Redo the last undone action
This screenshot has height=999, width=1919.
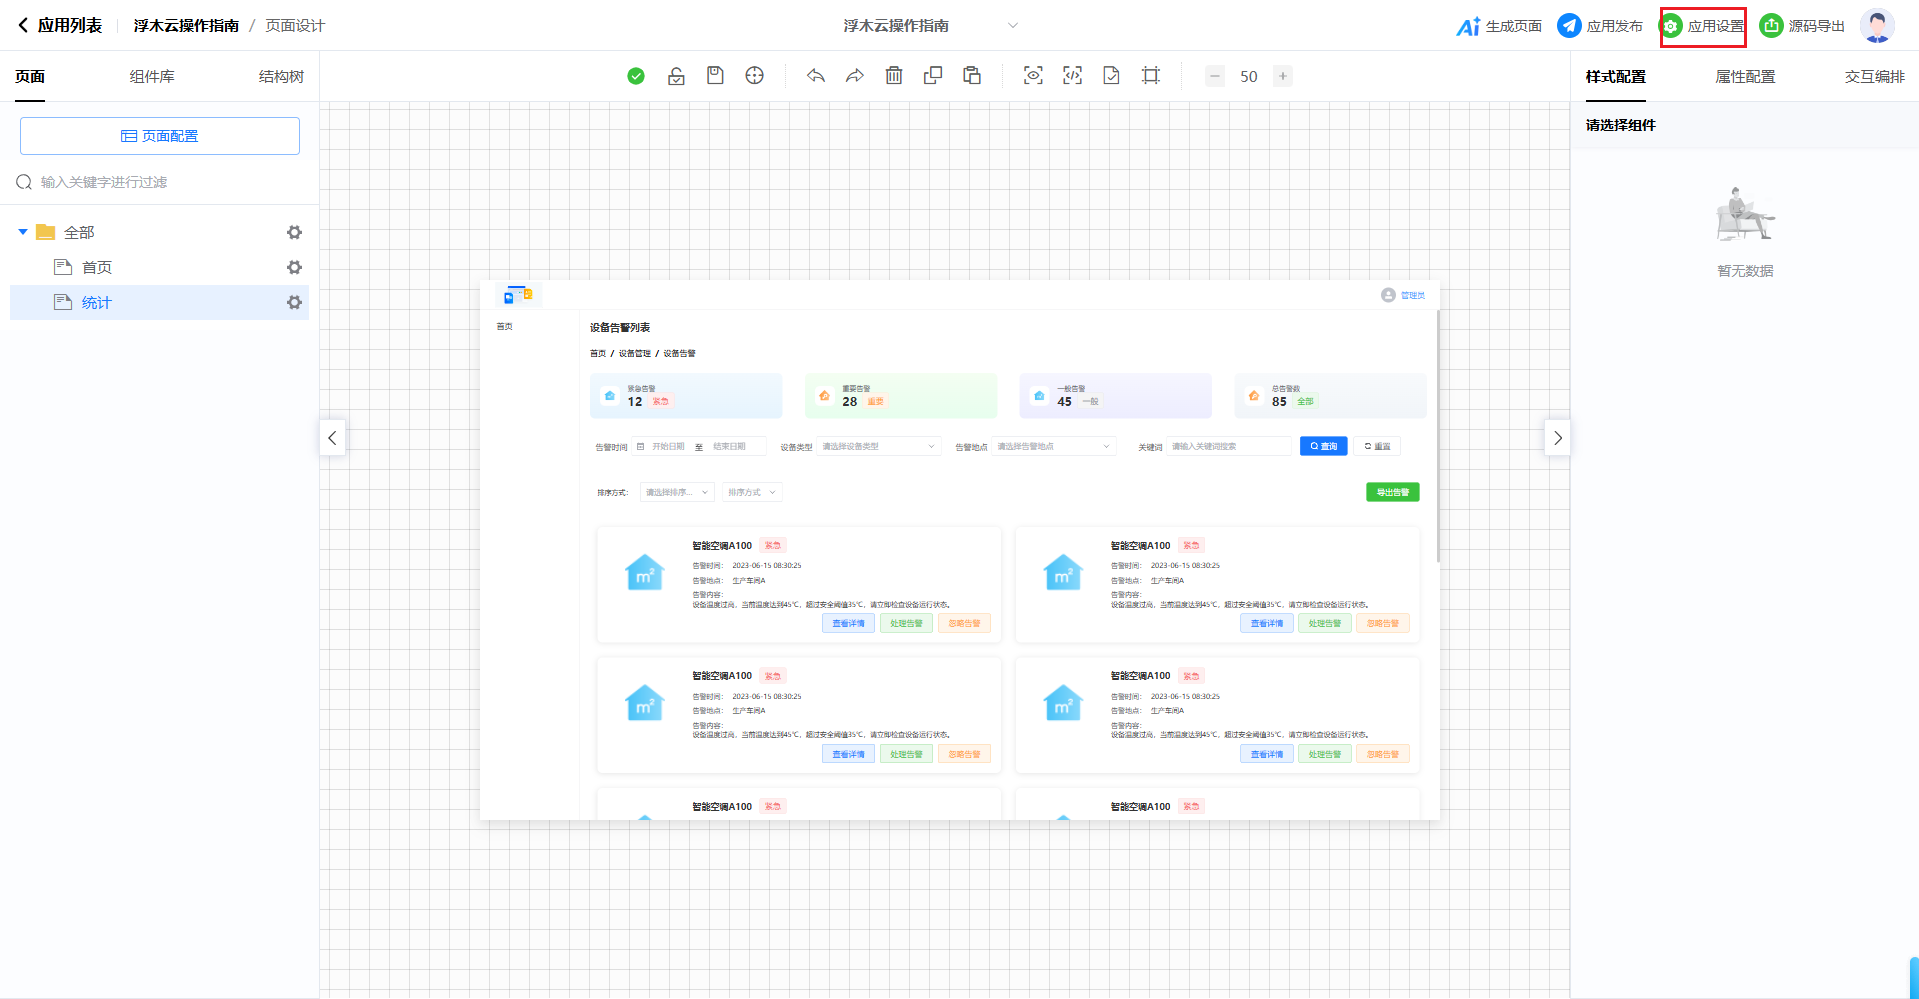pyautogui.click(x=855, y=76)
